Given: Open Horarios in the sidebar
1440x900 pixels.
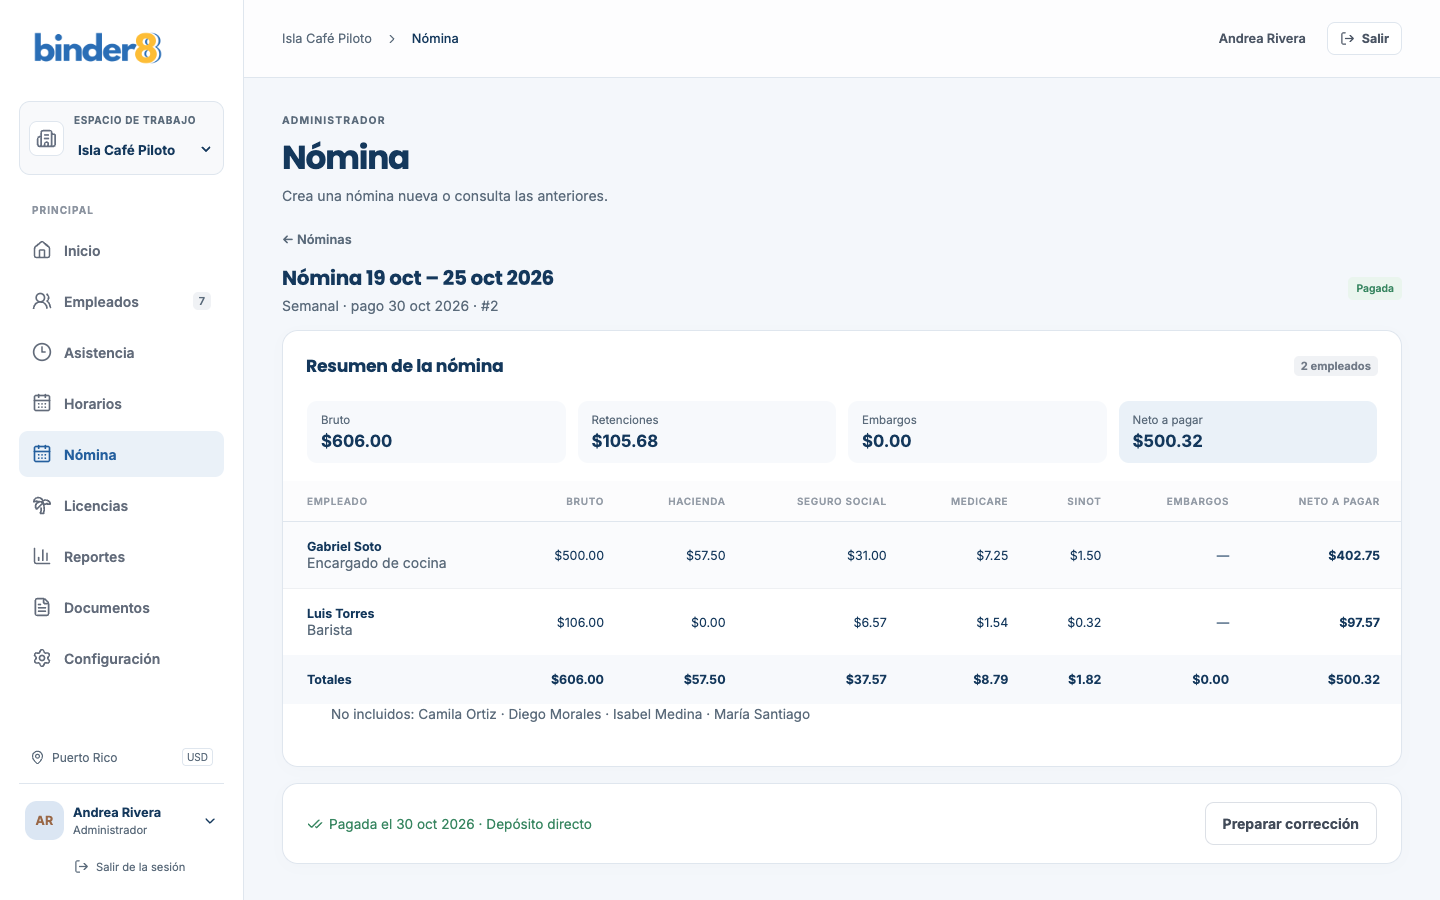Looking at the screenshot, I should [121, 403].
